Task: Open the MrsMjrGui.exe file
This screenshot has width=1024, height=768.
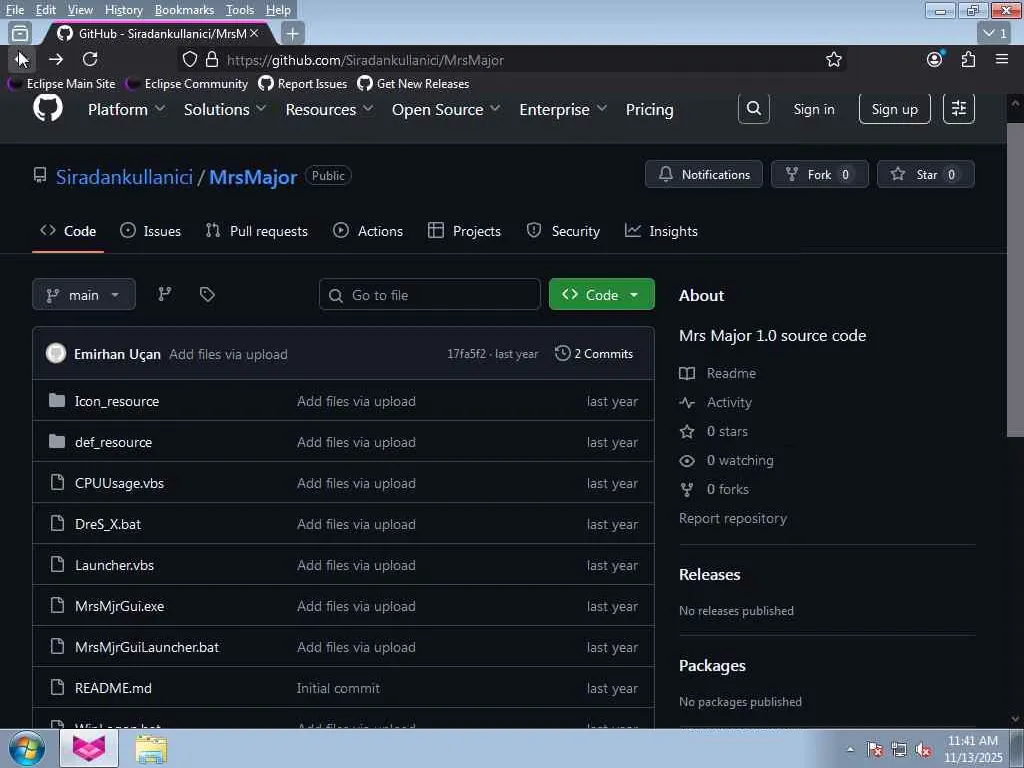Action: click(120, 606)
